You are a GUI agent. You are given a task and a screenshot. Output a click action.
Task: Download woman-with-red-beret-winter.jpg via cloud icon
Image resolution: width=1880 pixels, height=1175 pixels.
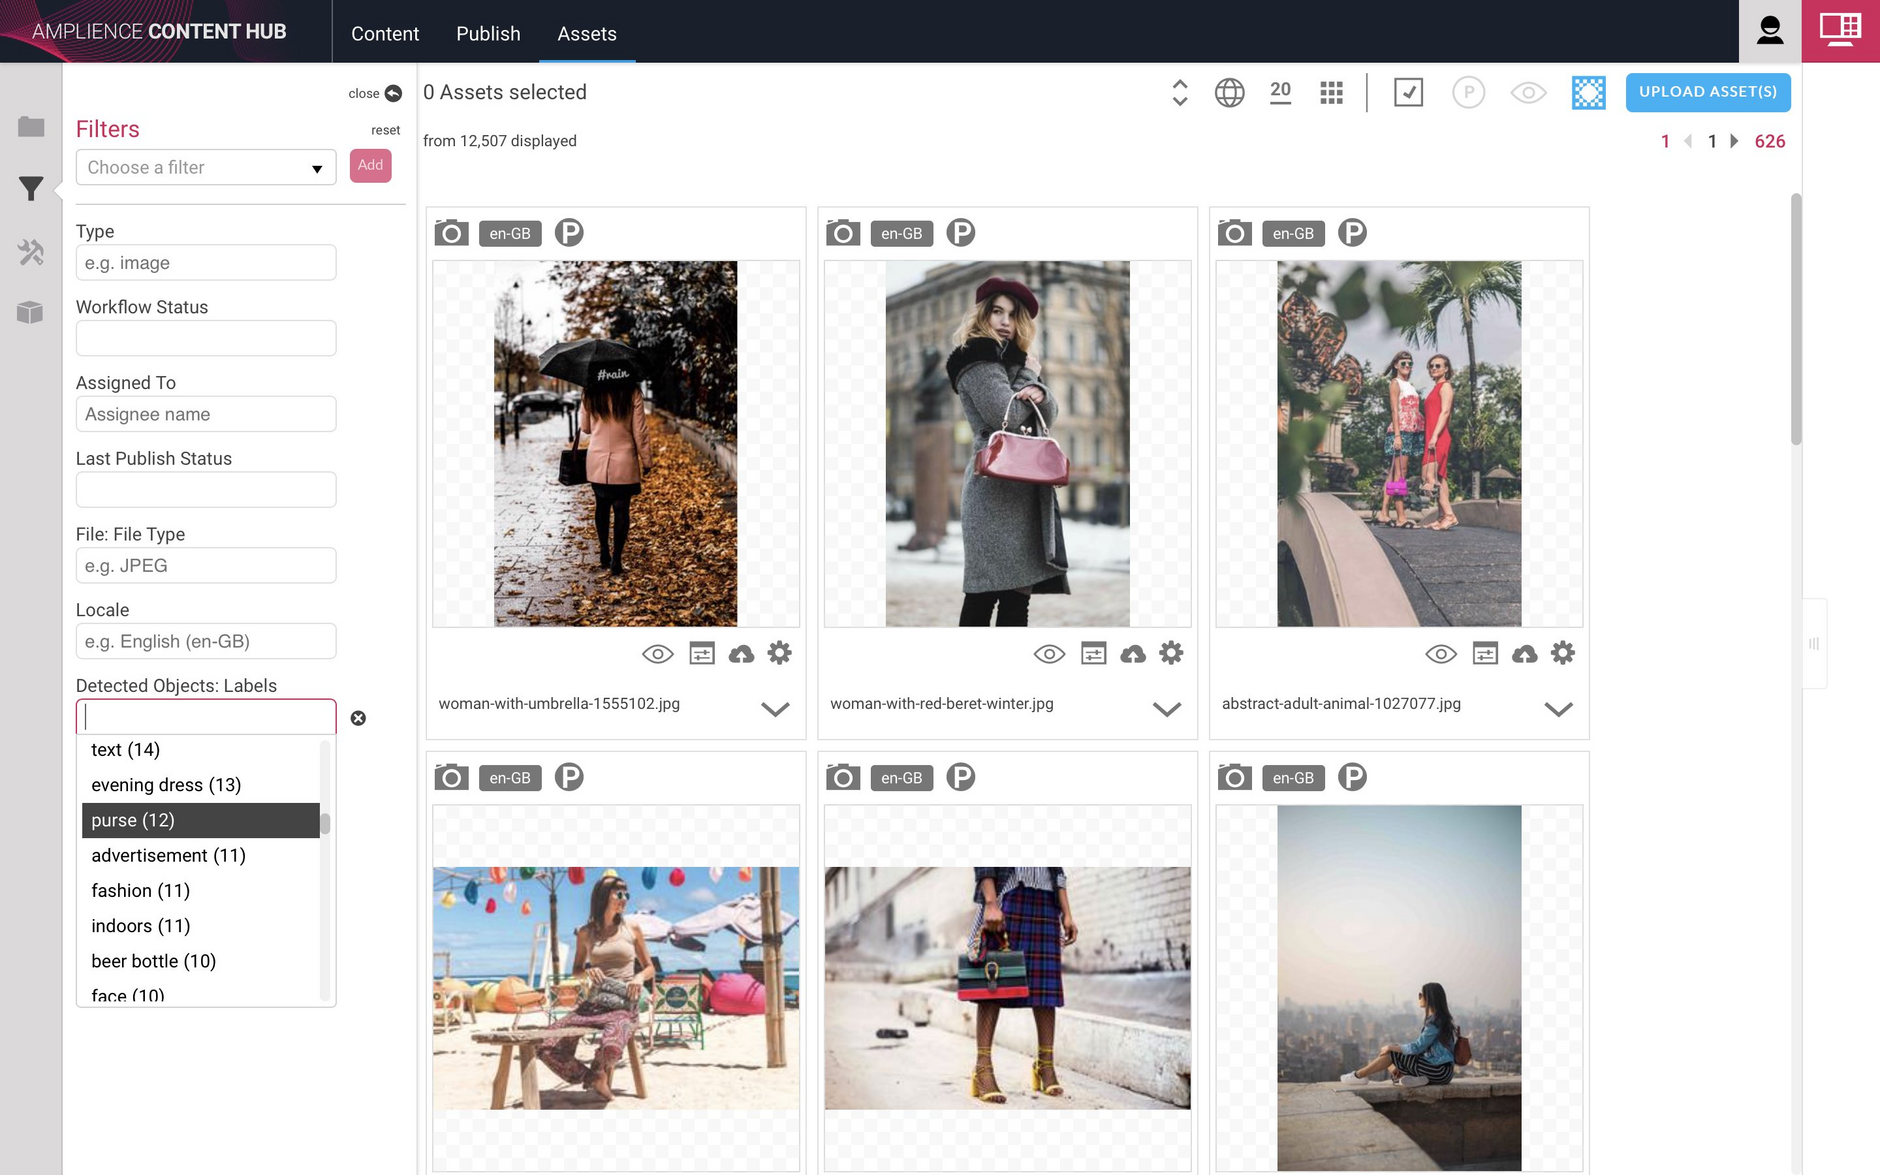click(x=1133, y=654)
